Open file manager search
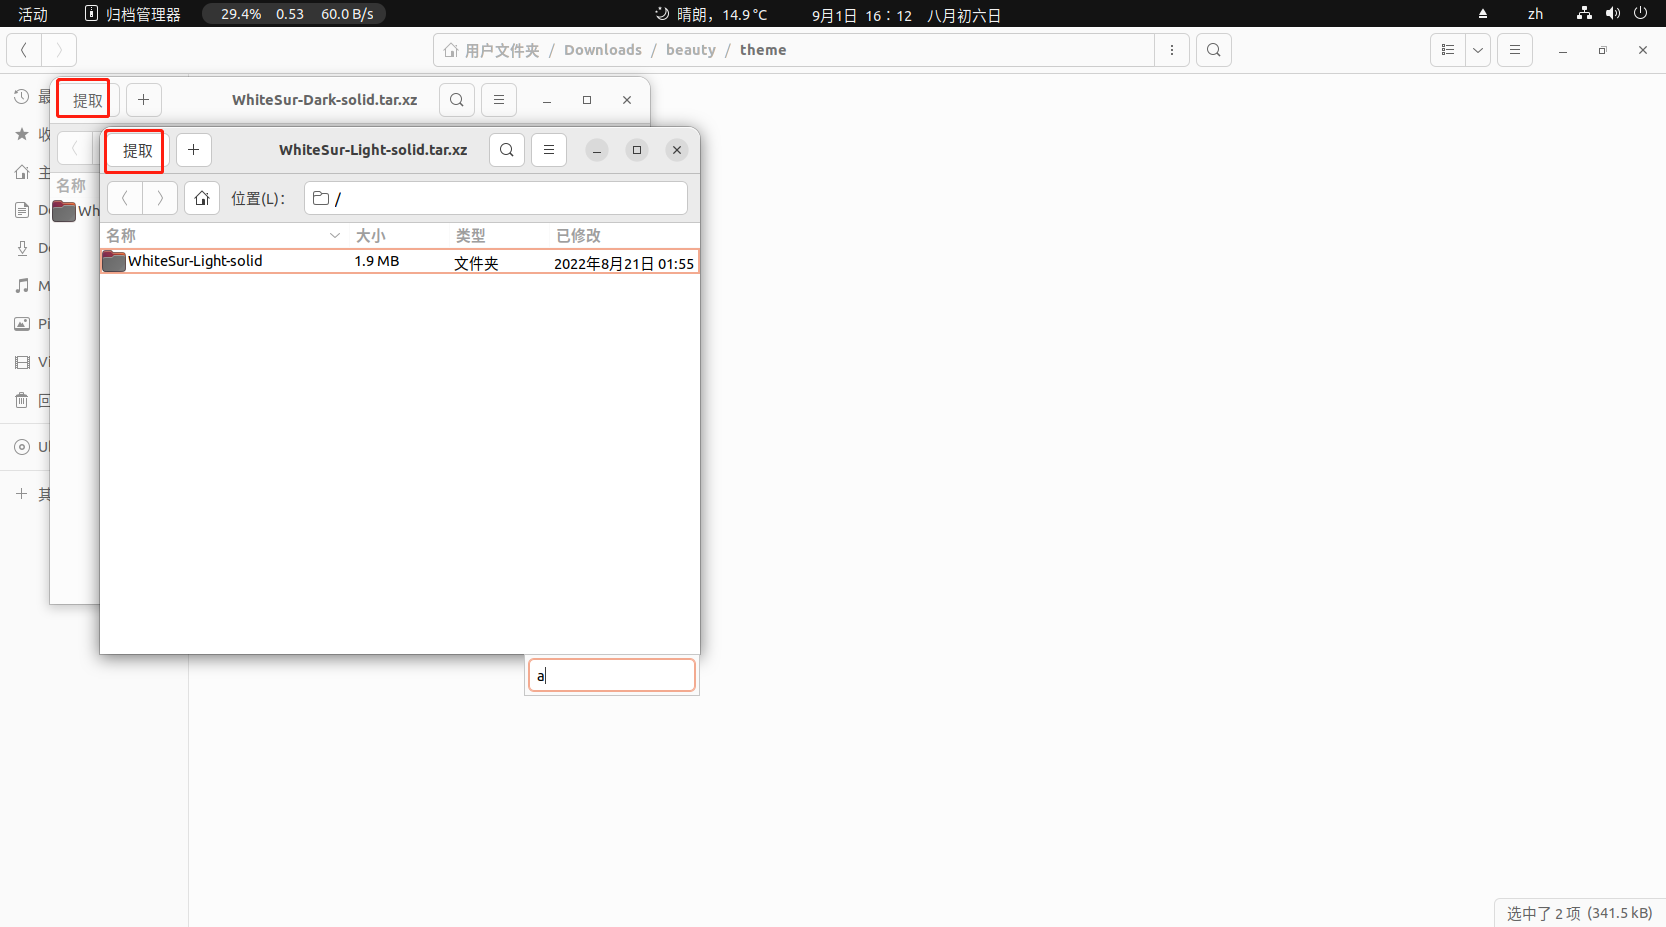1666x927 pixels. click(1214, 50)
